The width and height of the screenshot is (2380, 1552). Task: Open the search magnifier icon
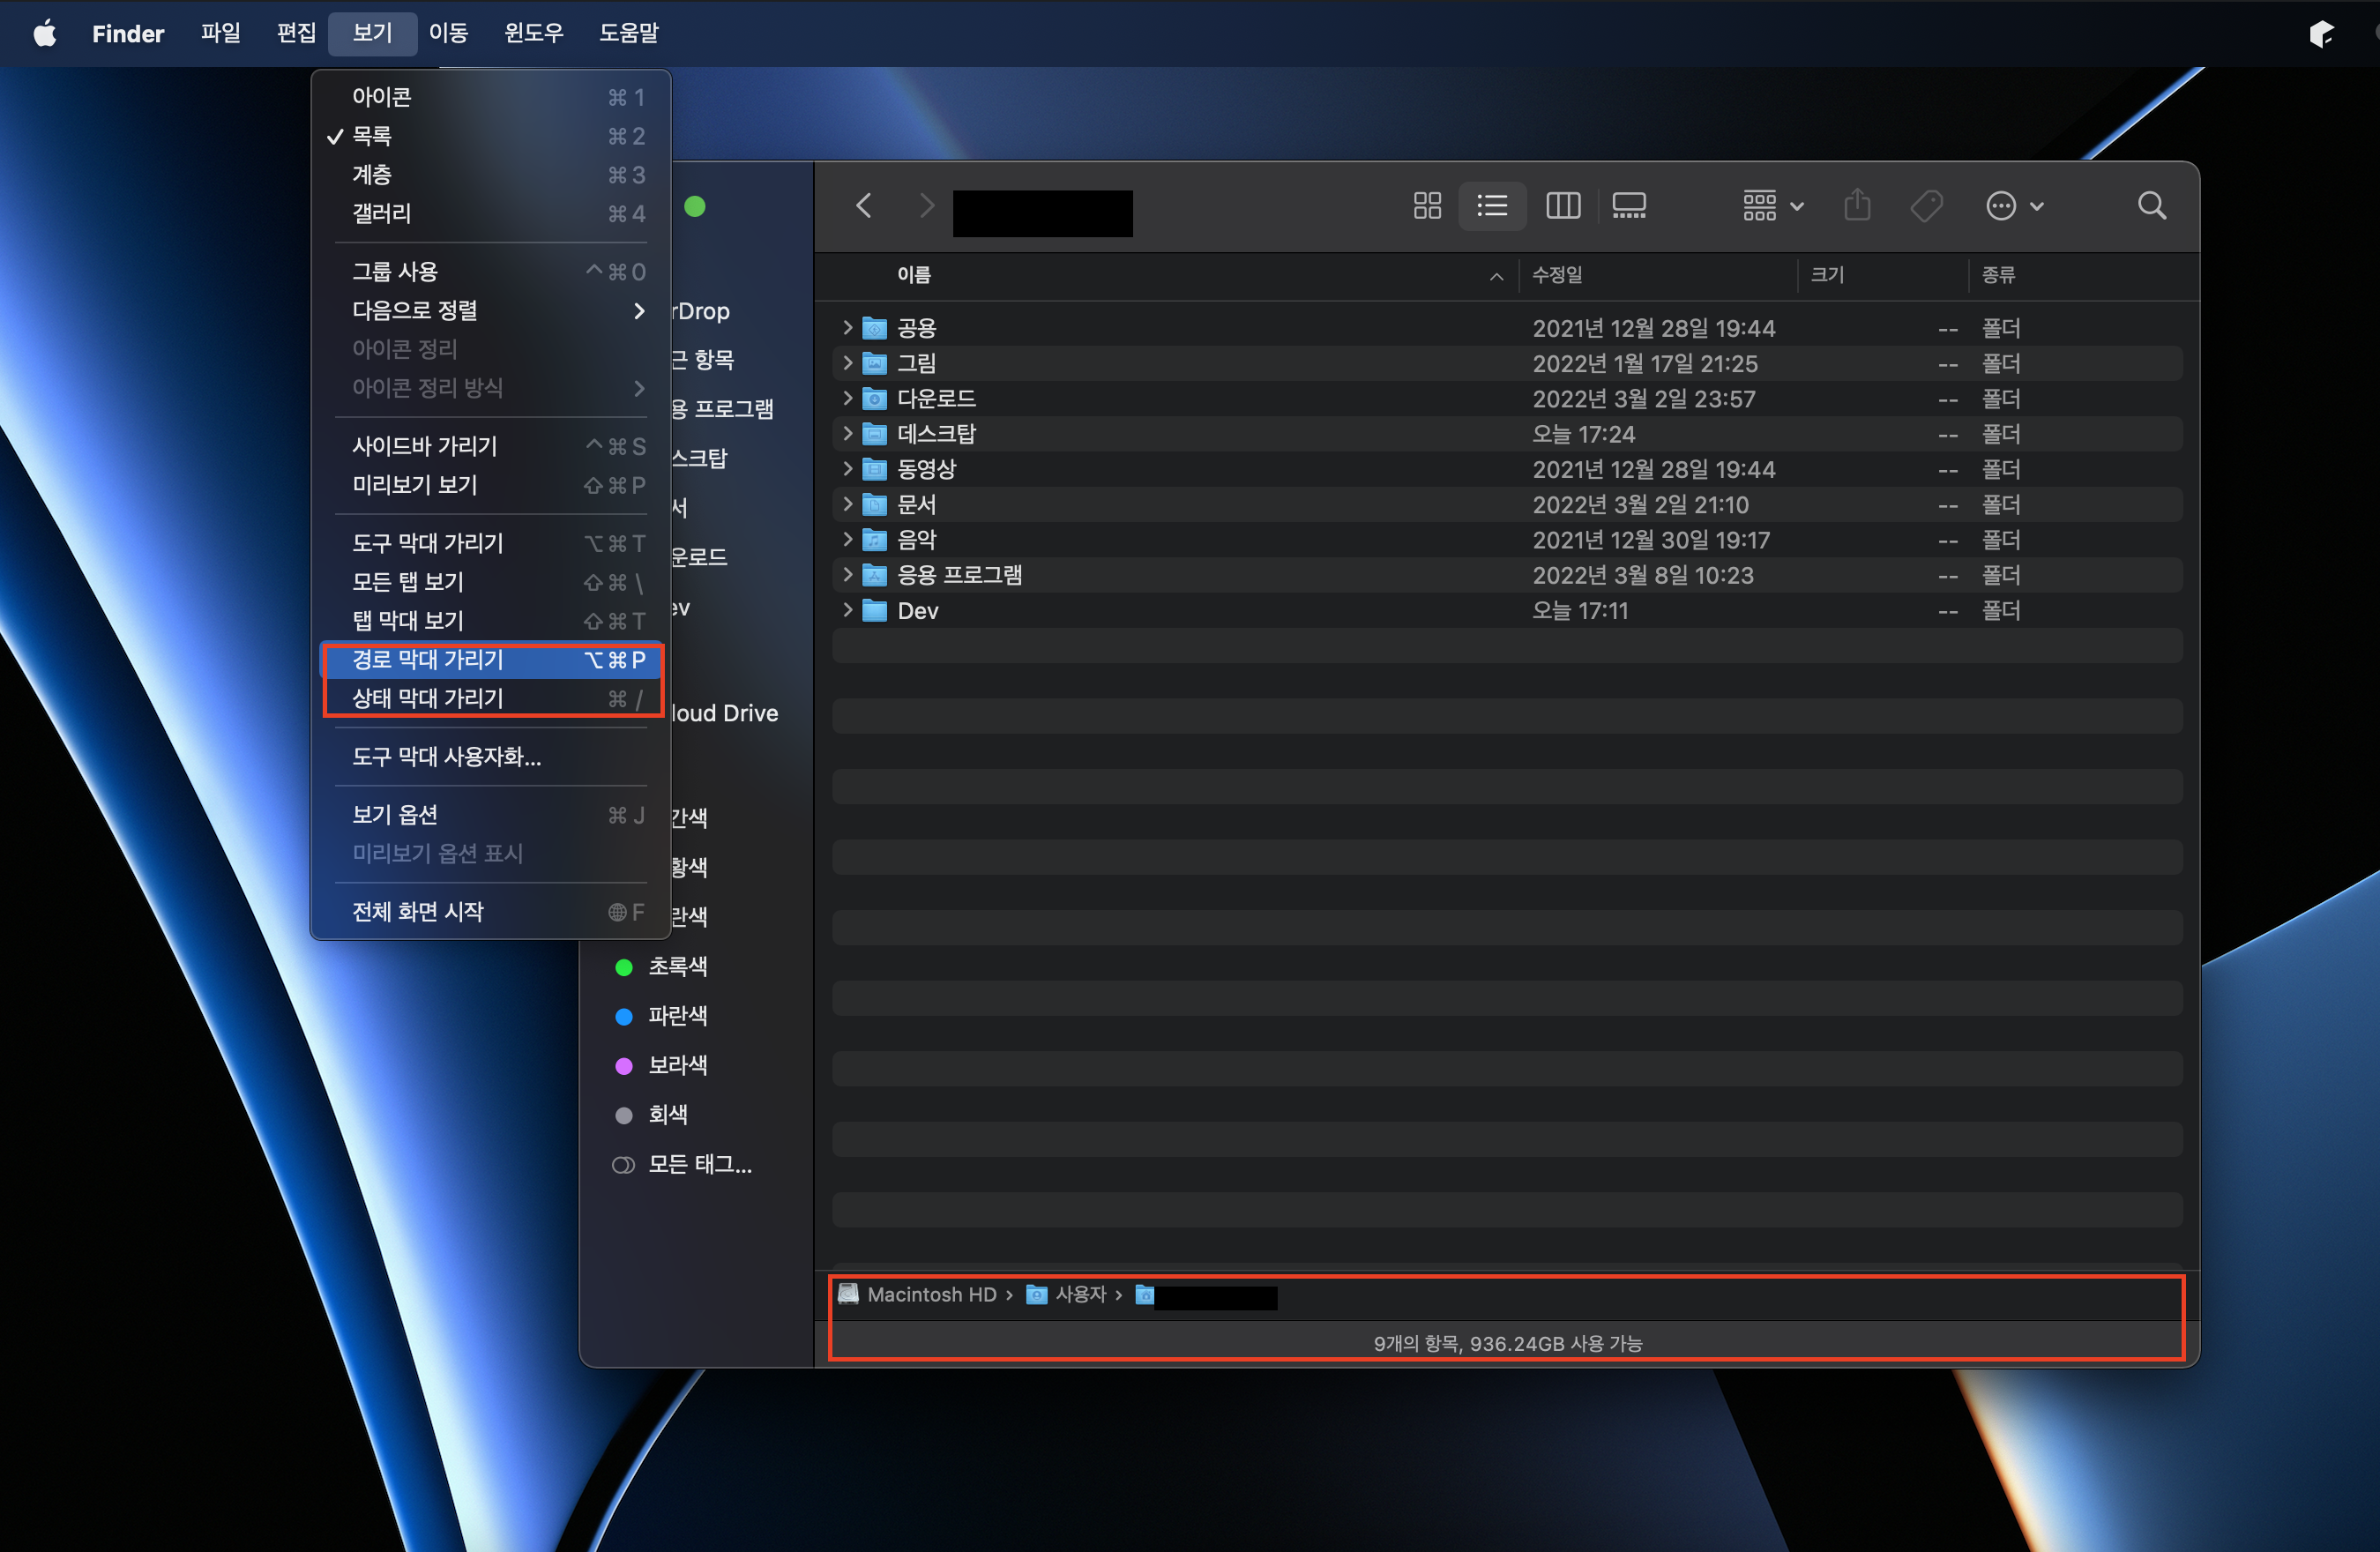(x=2152, y=206)
